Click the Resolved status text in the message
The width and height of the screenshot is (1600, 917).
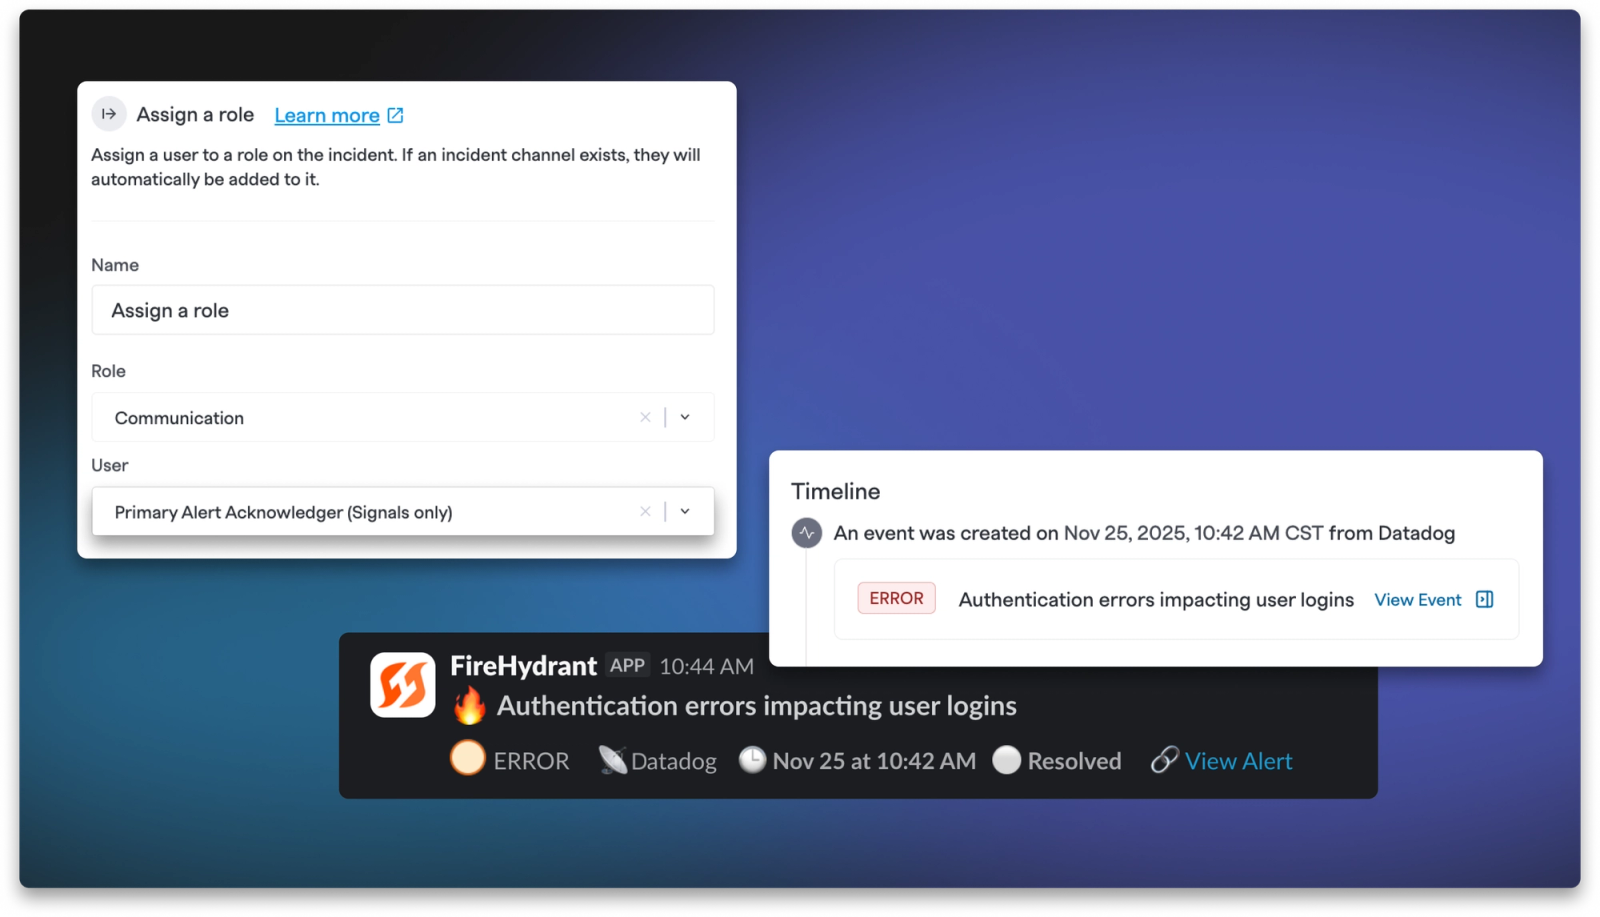1075,761
